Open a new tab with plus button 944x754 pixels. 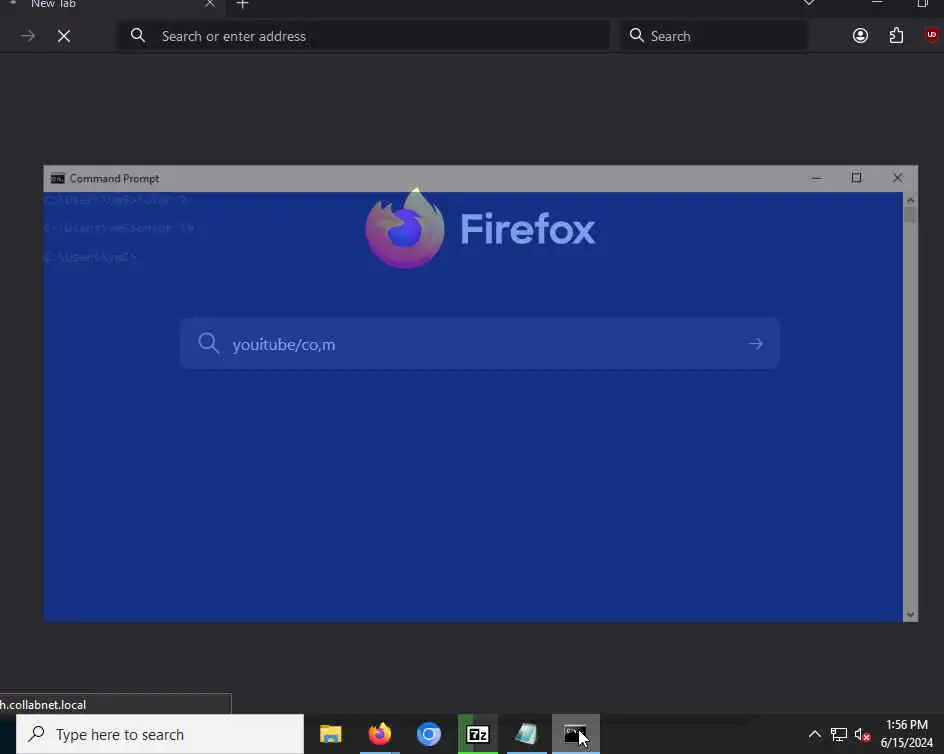coord(242,5)
